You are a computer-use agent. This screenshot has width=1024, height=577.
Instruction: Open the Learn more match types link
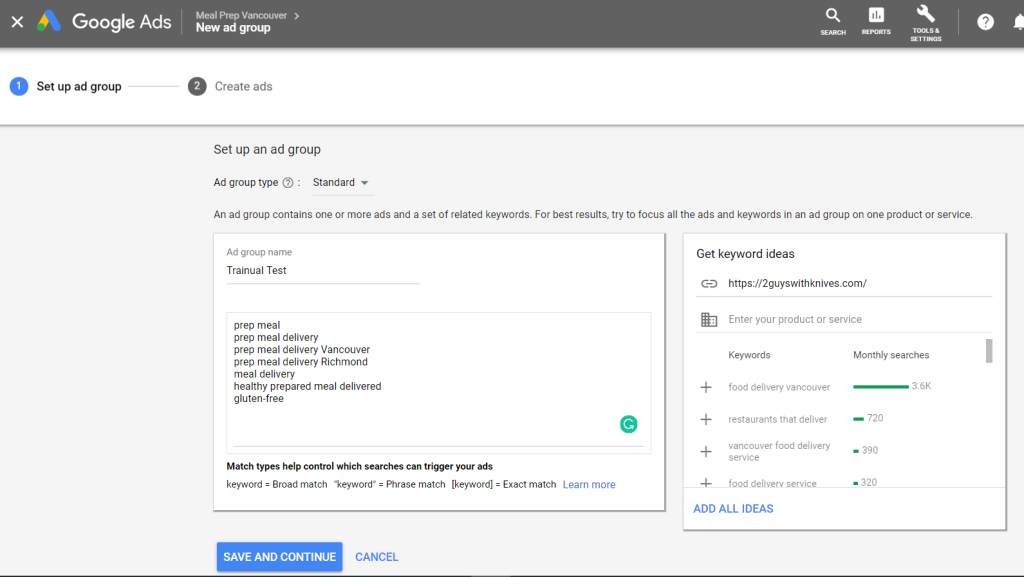pyautogui.click(x=589, y=485)
